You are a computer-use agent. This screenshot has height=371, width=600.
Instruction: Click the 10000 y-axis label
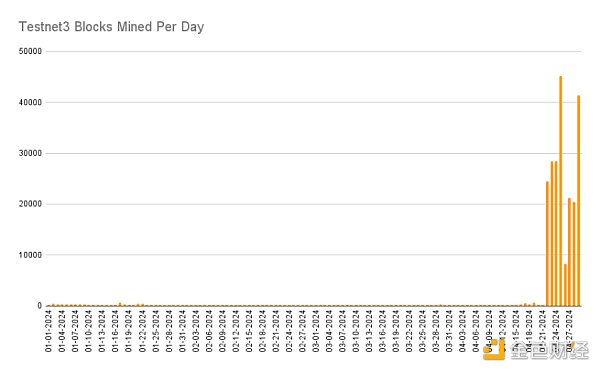coord(30,255)
